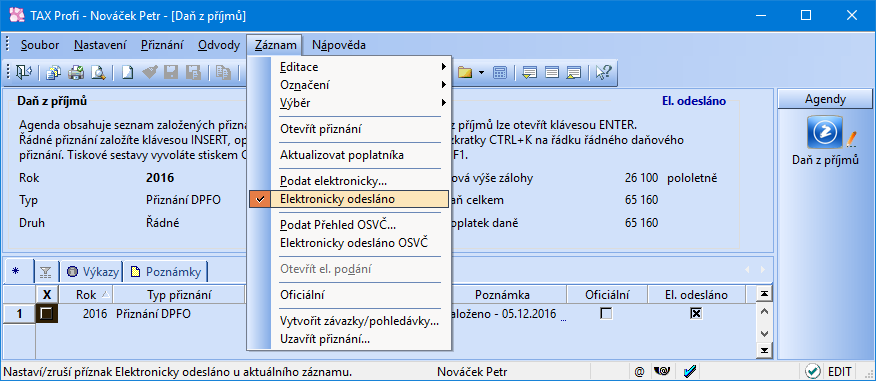Toggle the checked Elektronicky odesláno menu item
This screenshot has width=876, height=381.
349,199
